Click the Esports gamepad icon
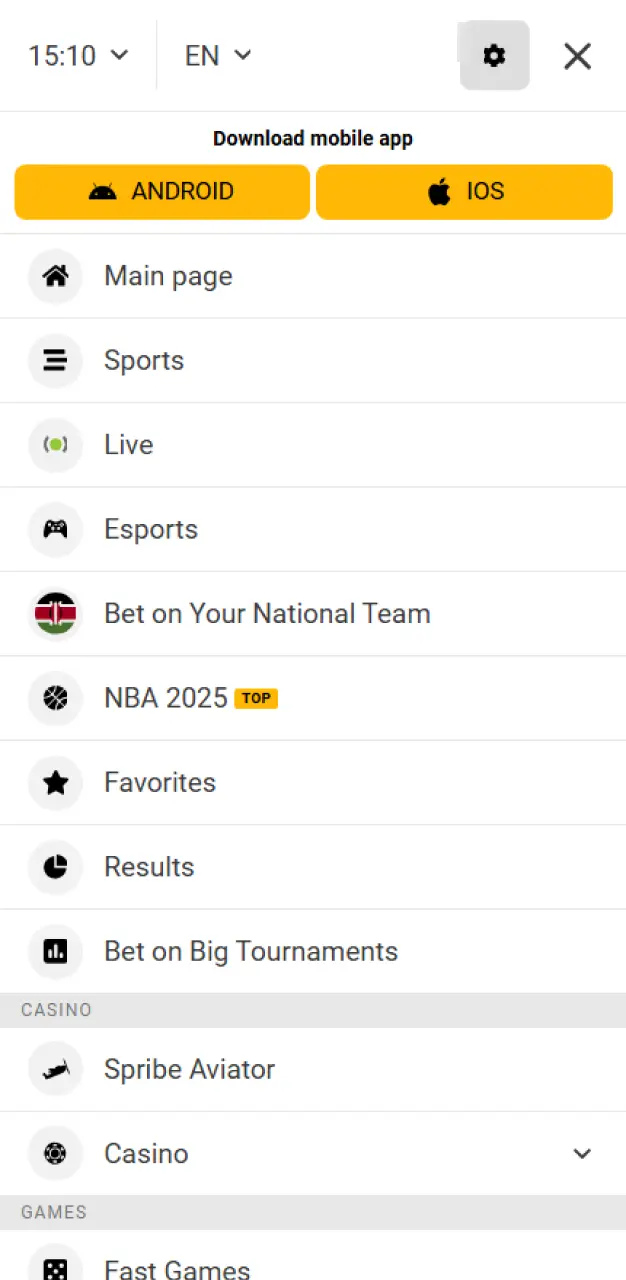This screenshot has height=1280, width=626. pos(55,529)
